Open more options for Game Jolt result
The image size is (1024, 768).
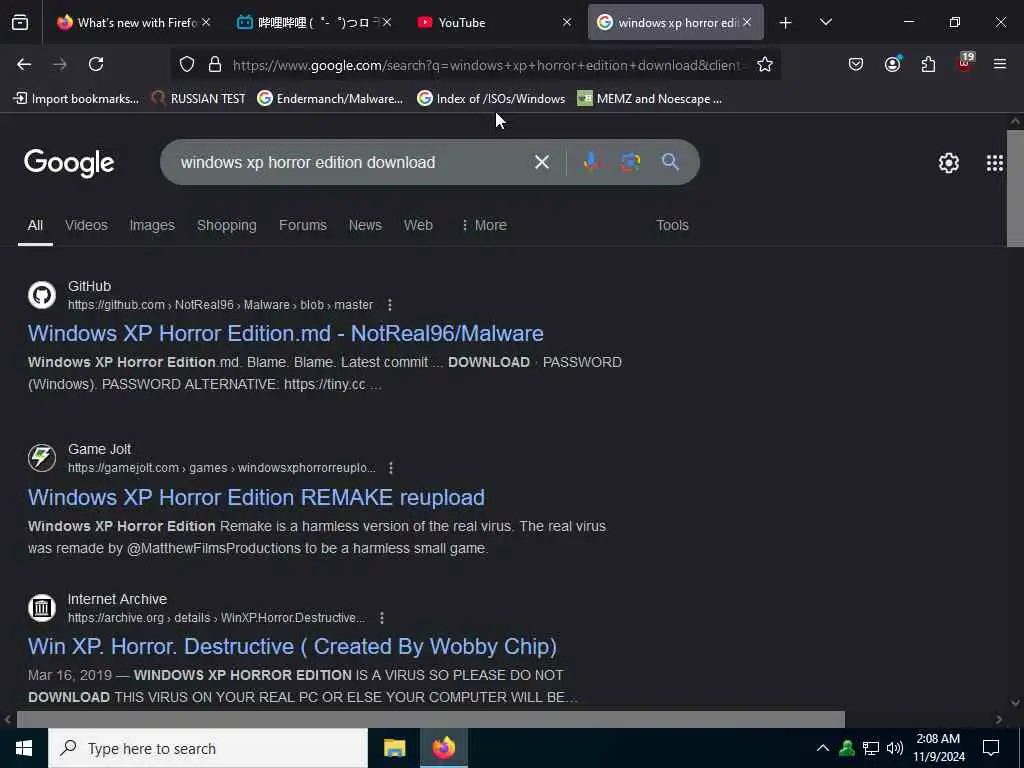point(390,468)
